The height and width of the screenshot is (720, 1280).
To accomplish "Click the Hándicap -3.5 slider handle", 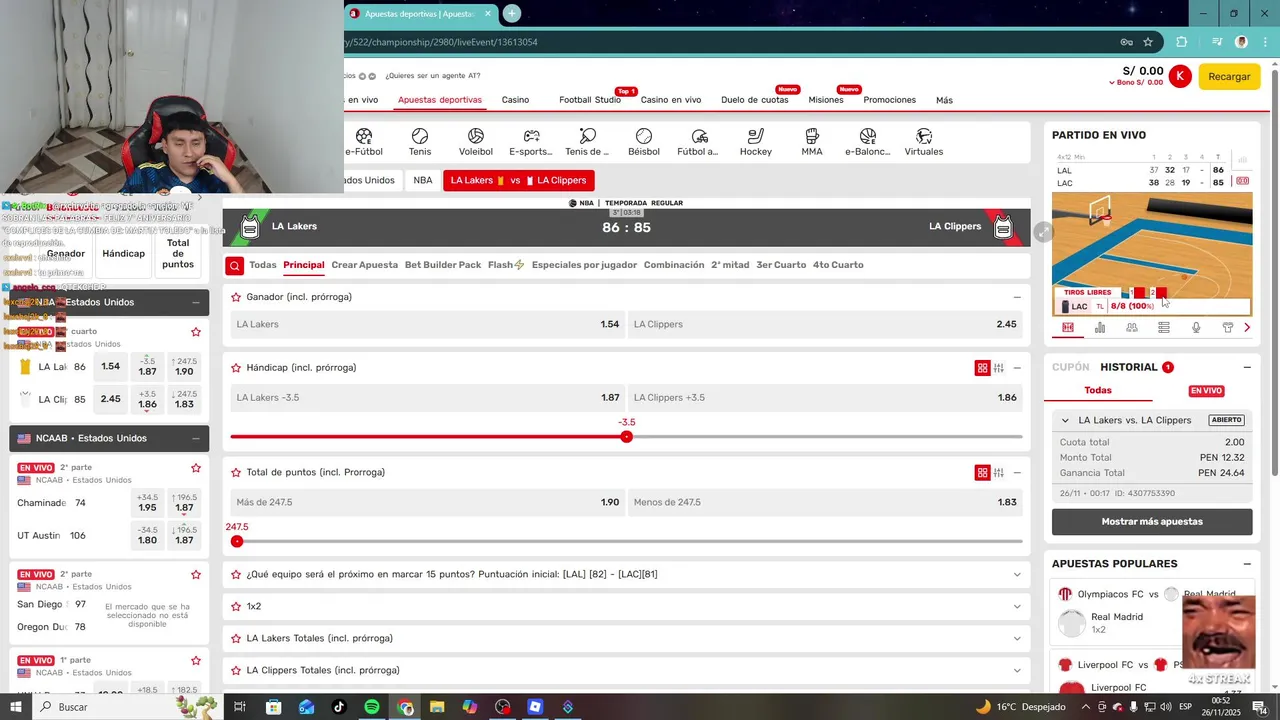I will click(626, 437).
